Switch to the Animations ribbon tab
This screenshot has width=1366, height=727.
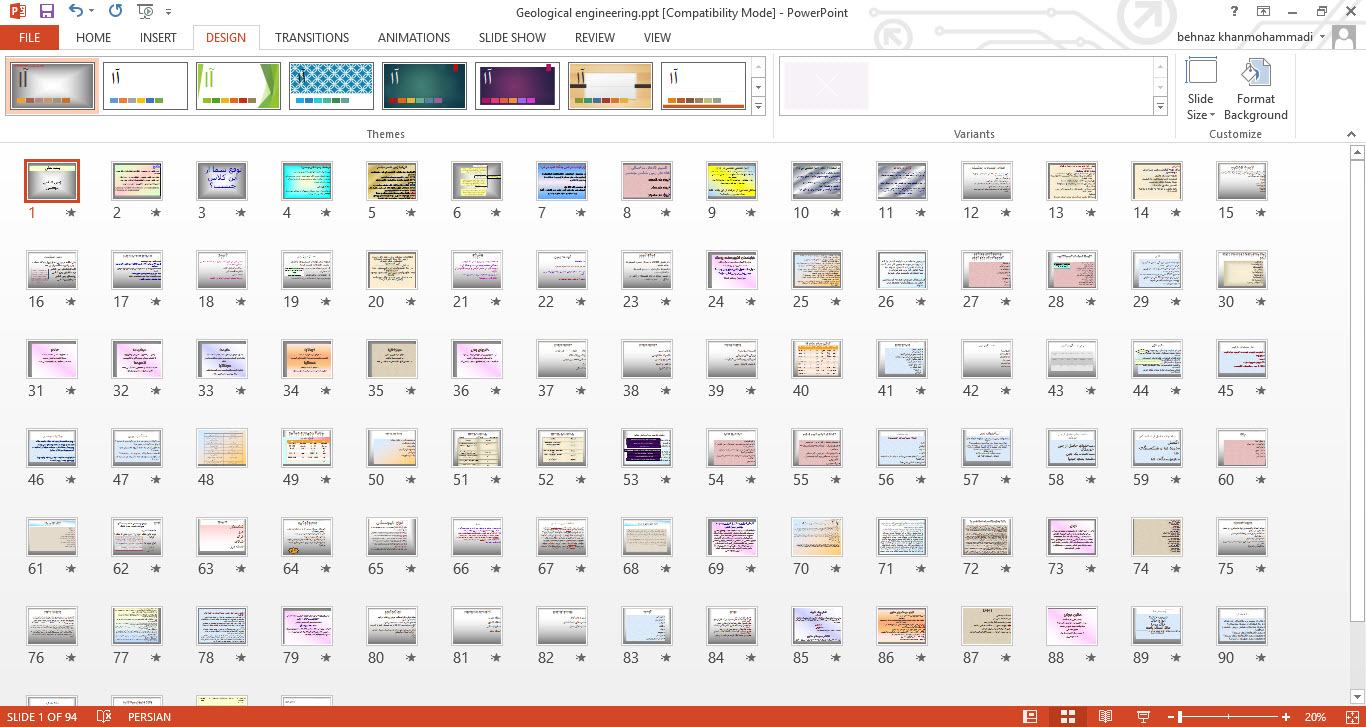413,38
